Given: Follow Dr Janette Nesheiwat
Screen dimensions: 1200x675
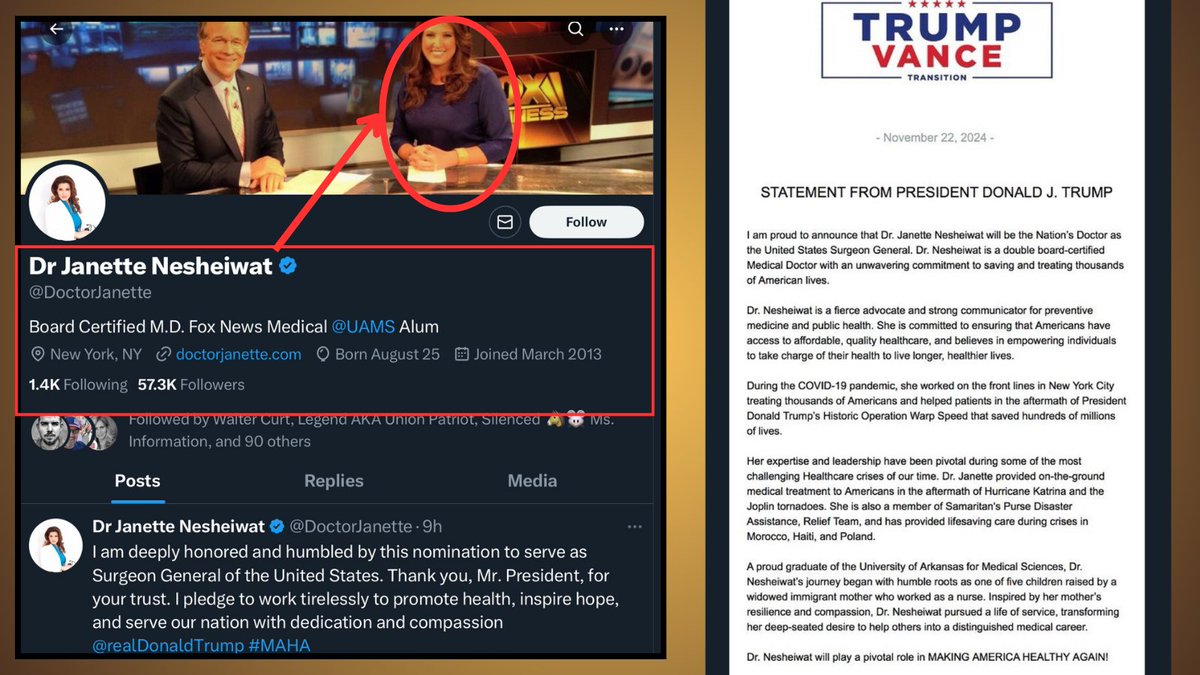Looking at the screenshot, I should (x=586, y=222).
